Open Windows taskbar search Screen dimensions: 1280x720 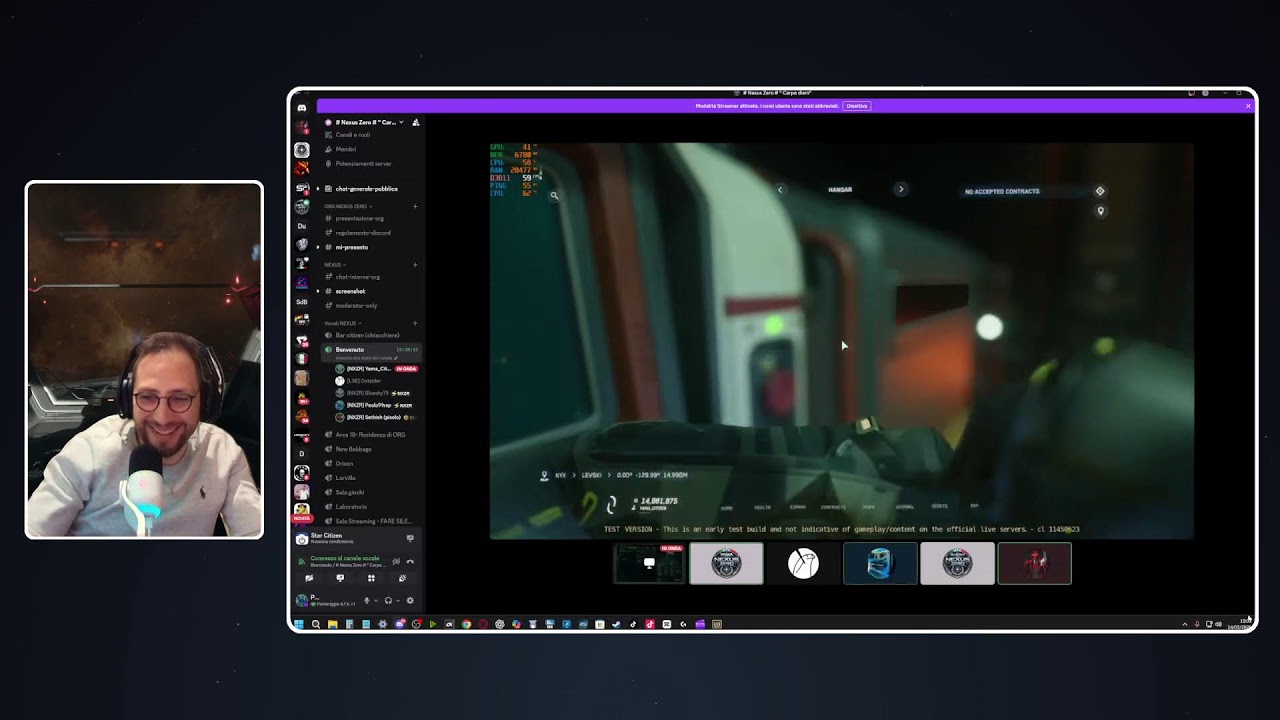pyautogui.click(x=316, y=624)
